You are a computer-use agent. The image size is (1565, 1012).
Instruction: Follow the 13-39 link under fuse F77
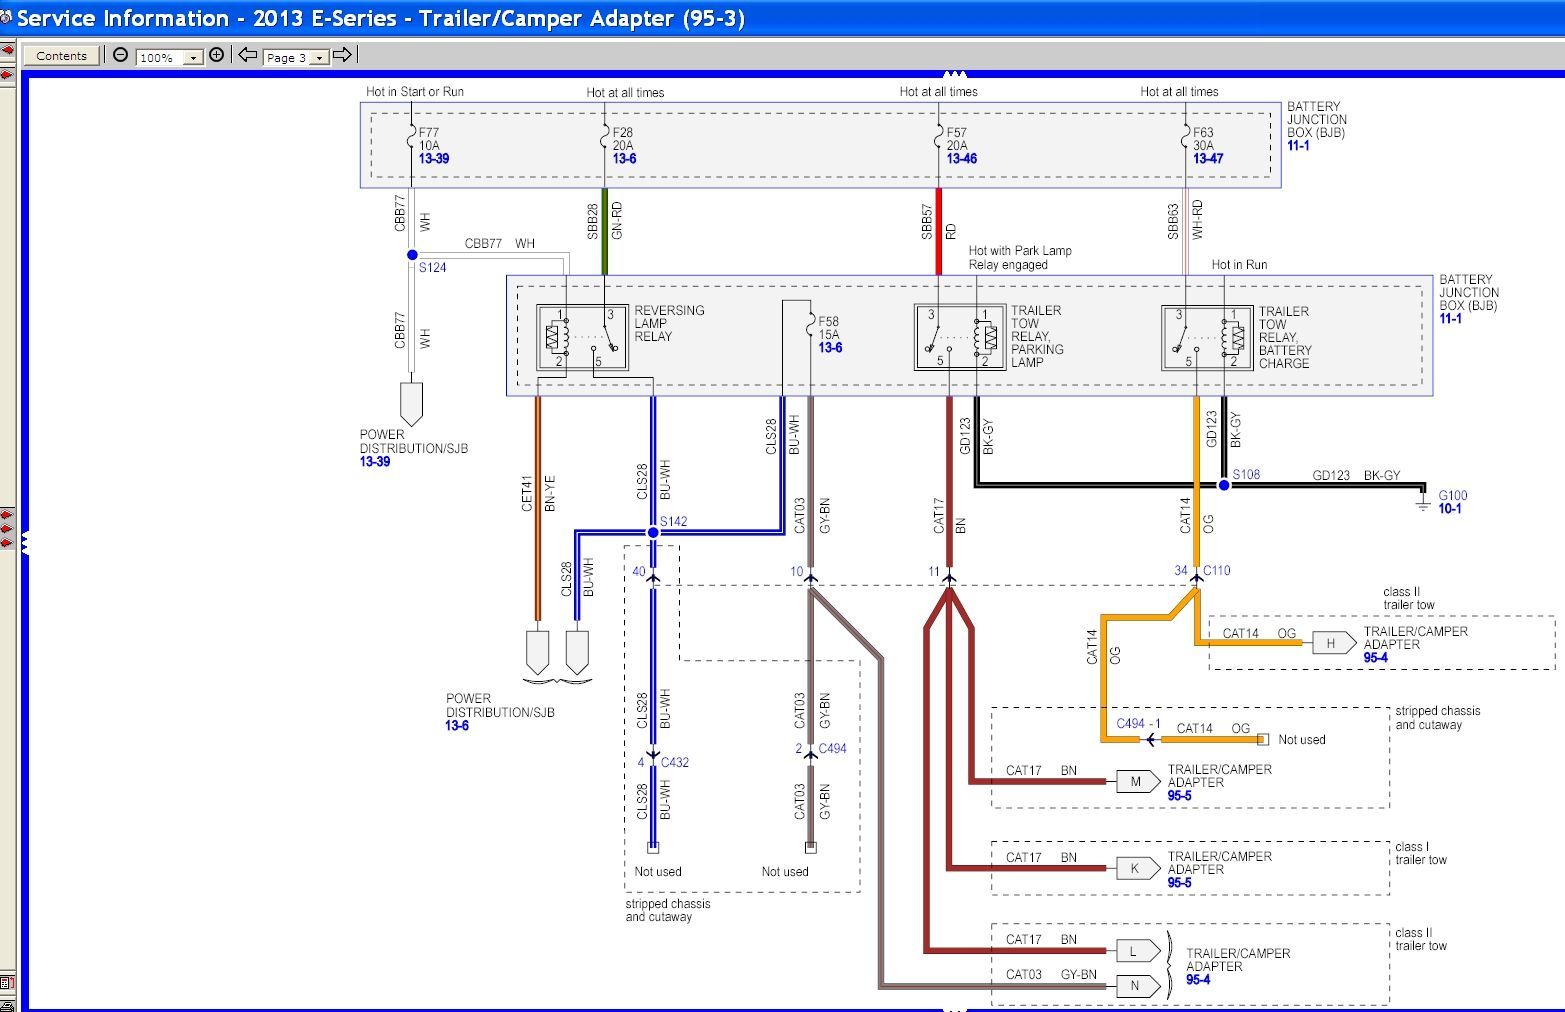pos(433,158)
